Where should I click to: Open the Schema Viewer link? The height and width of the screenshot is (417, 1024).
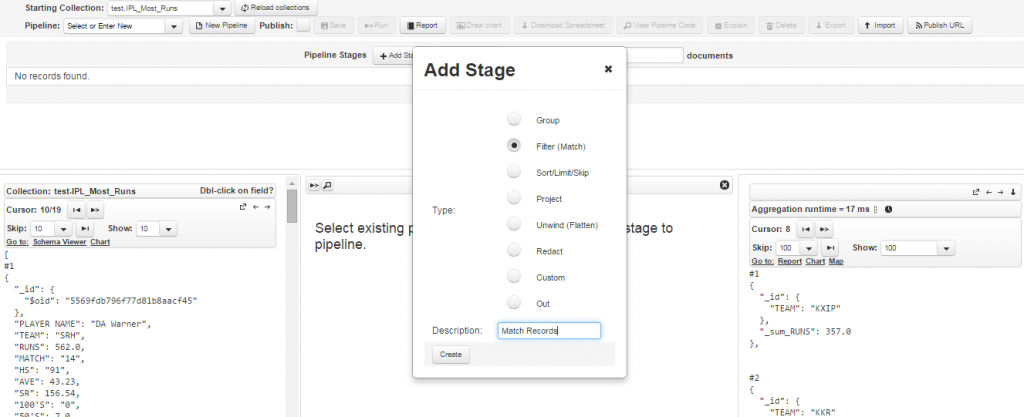click(59, 242)
